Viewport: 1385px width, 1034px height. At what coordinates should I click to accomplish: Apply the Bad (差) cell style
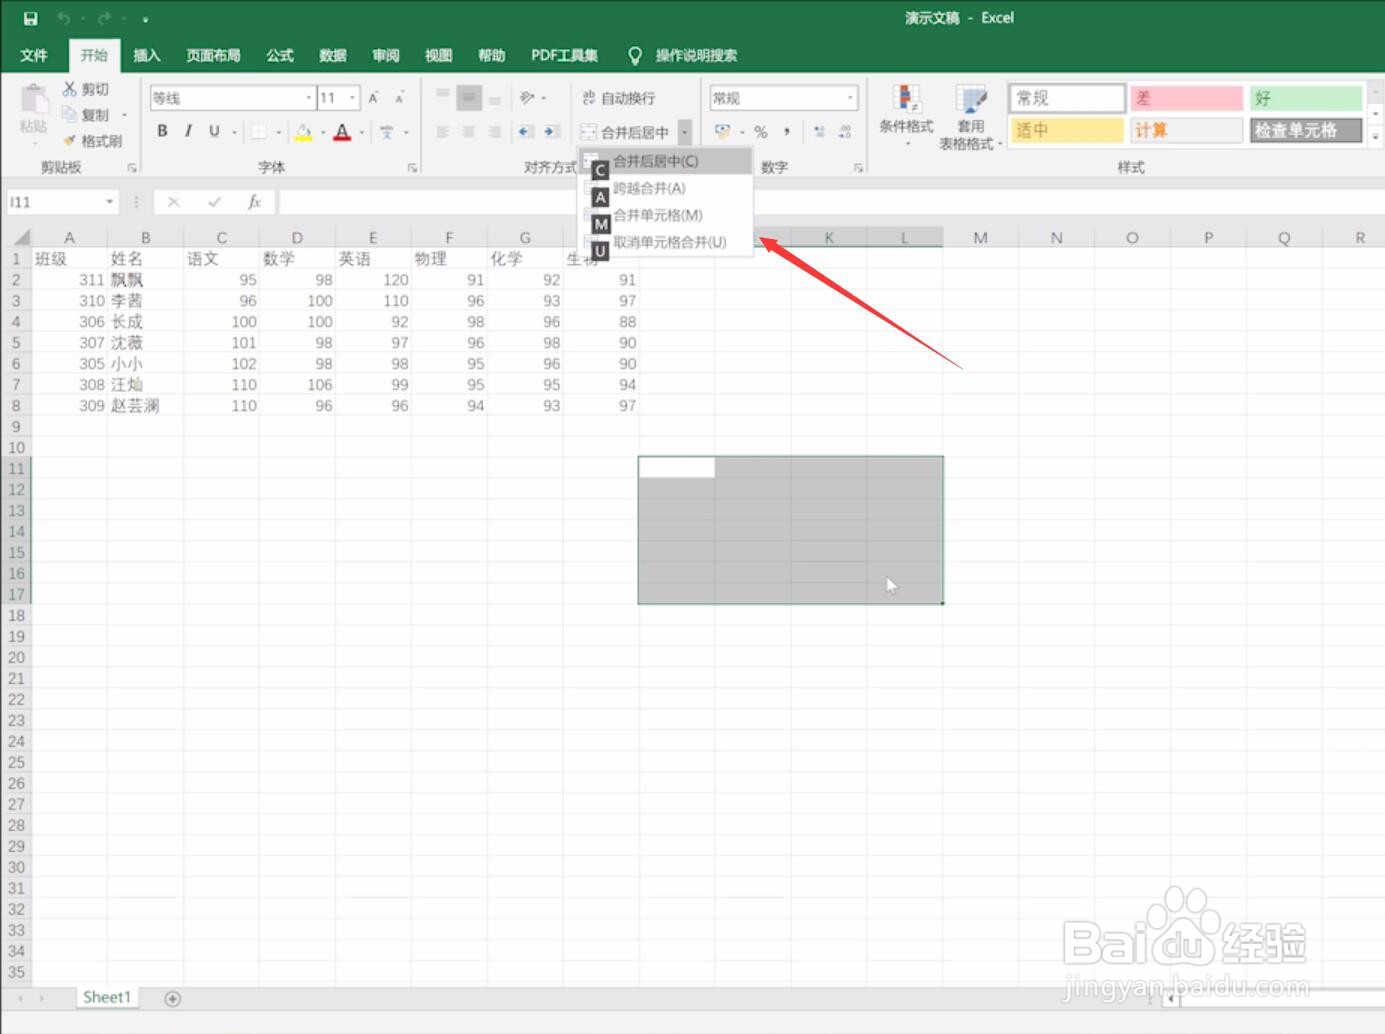[x=1186, y=98]
